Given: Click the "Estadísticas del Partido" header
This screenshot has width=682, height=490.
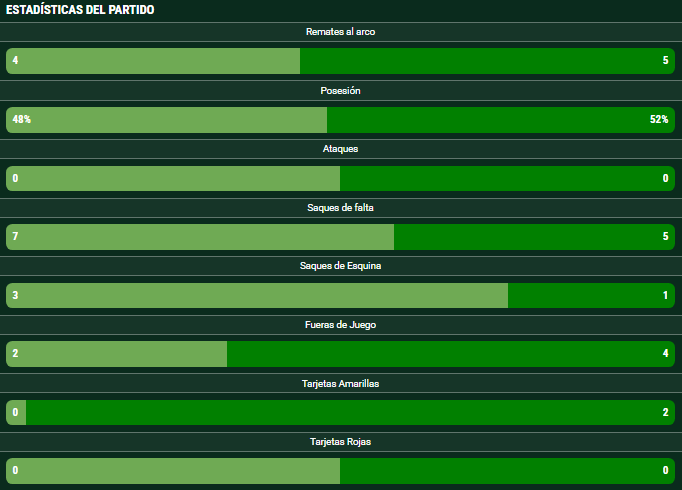Looking at the screenshot, I should click(80, 10).
